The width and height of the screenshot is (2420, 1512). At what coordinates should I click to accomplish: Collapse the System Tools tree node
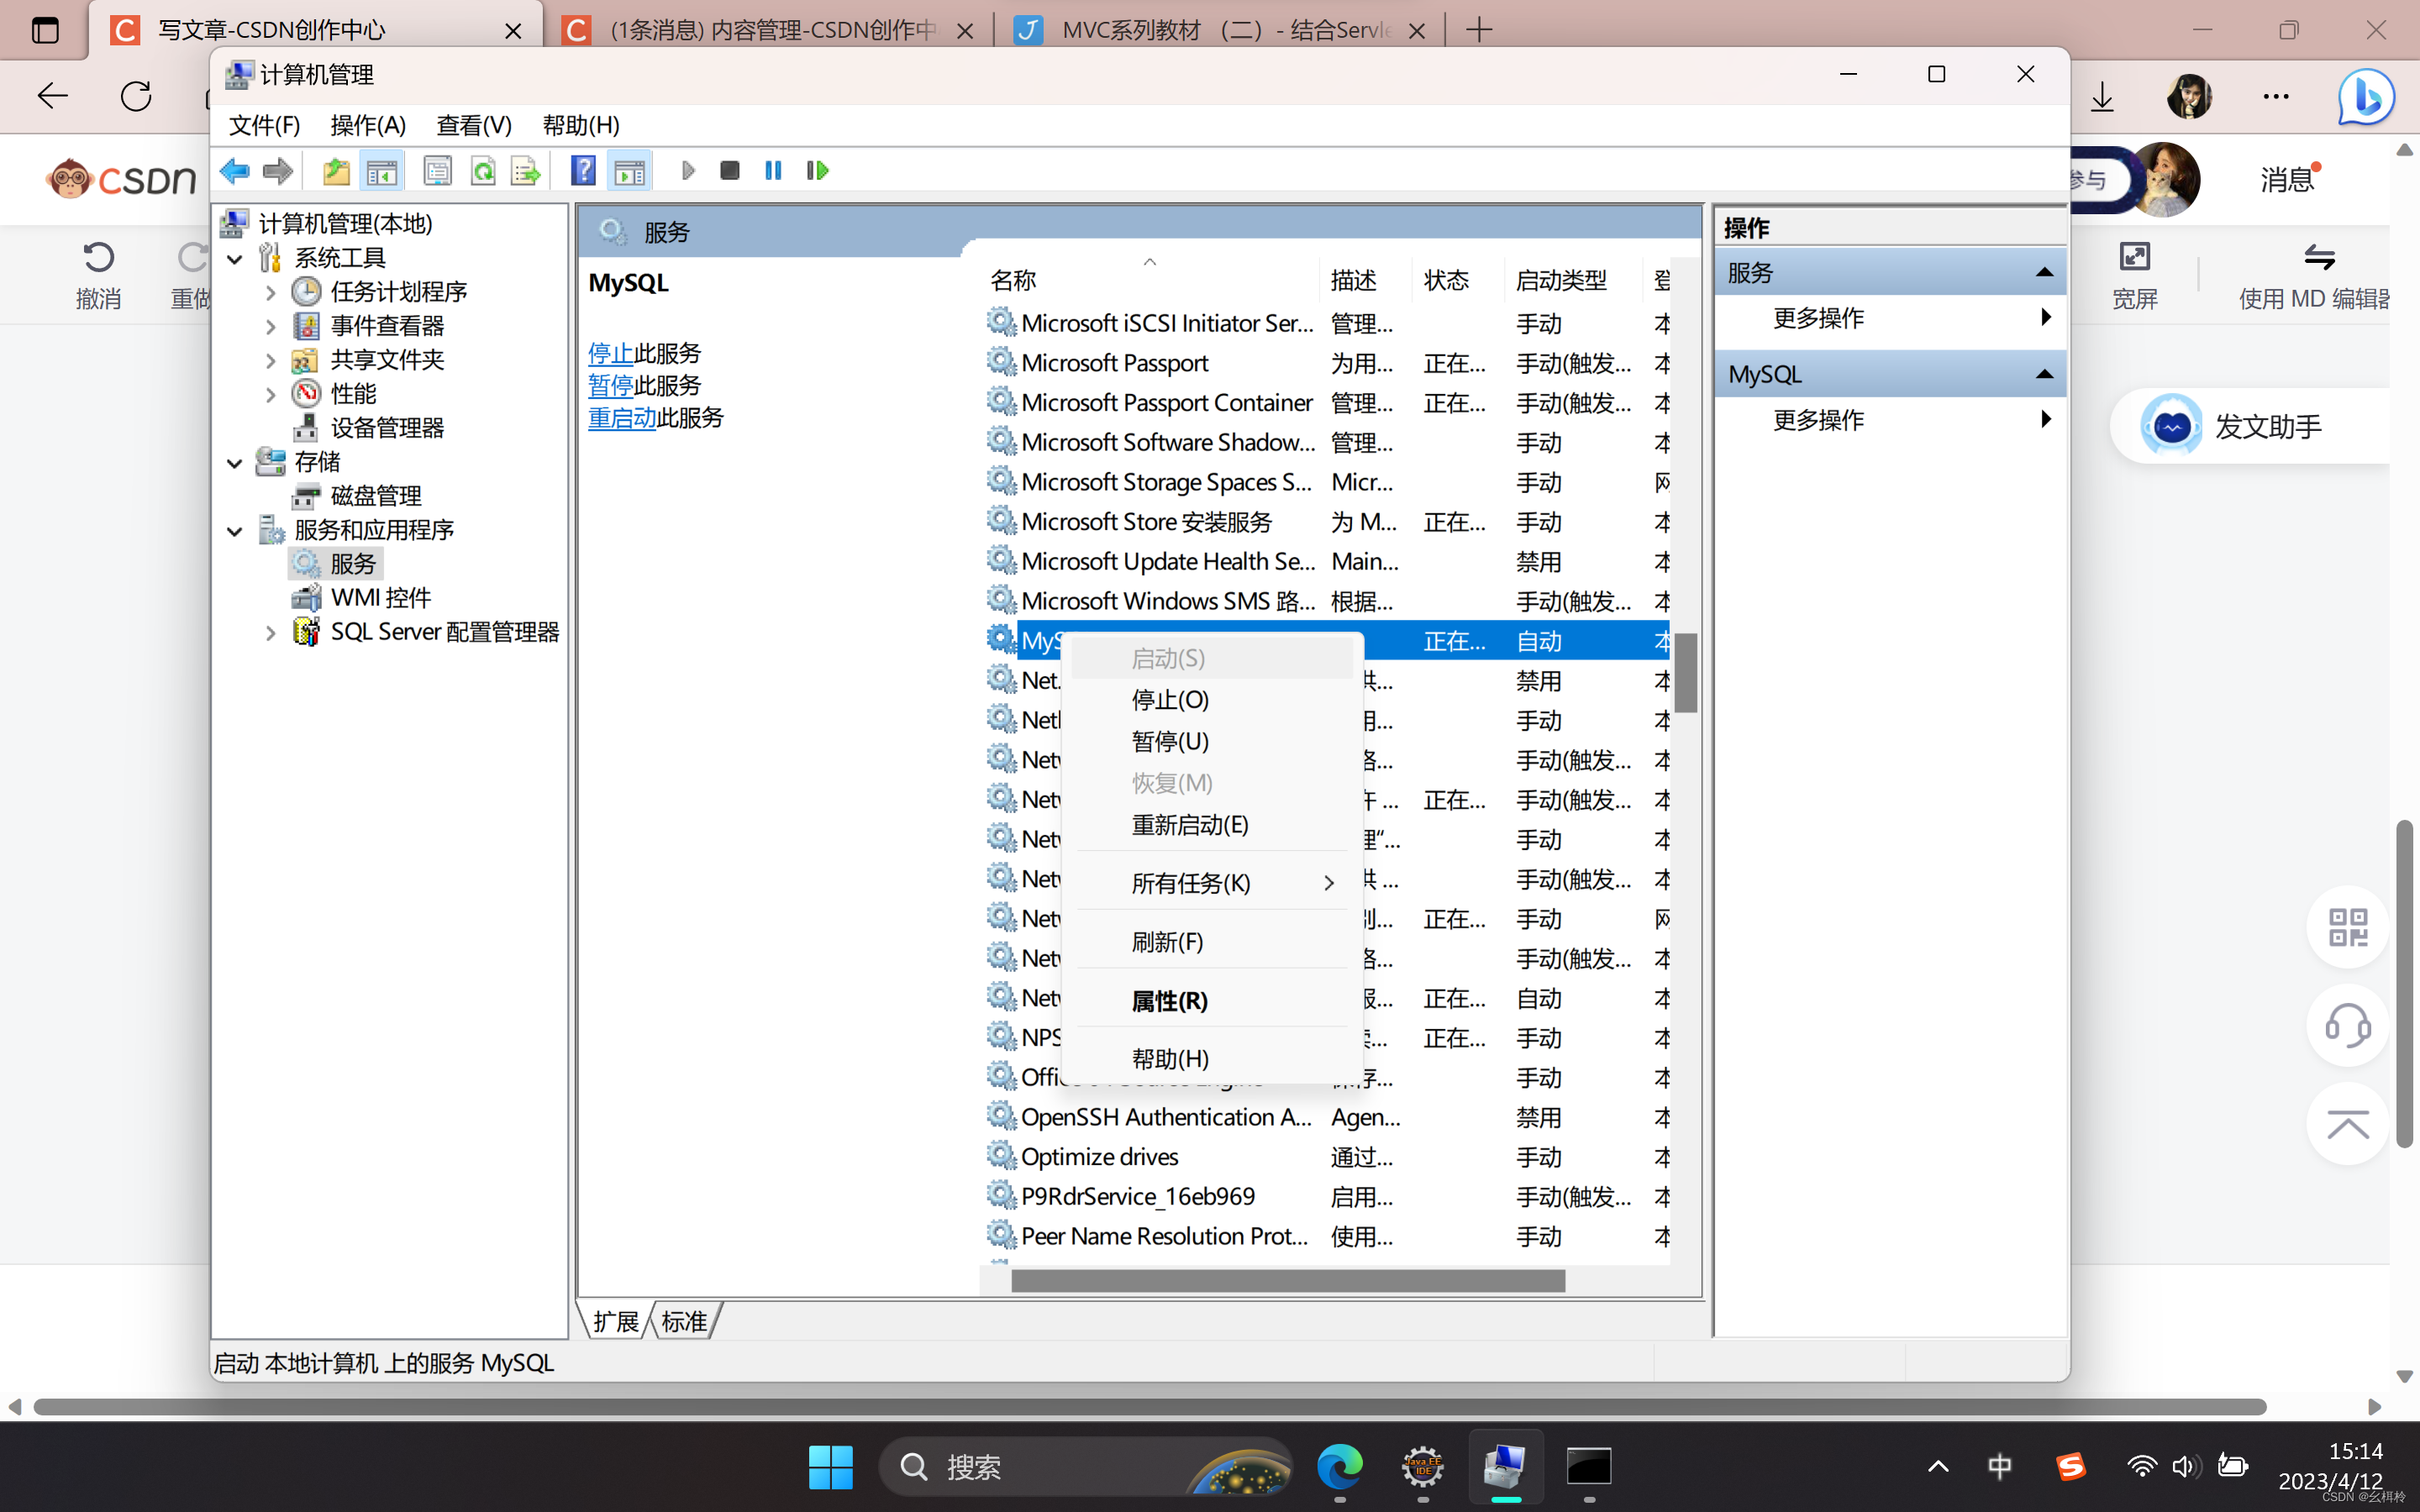click(235, 259)
